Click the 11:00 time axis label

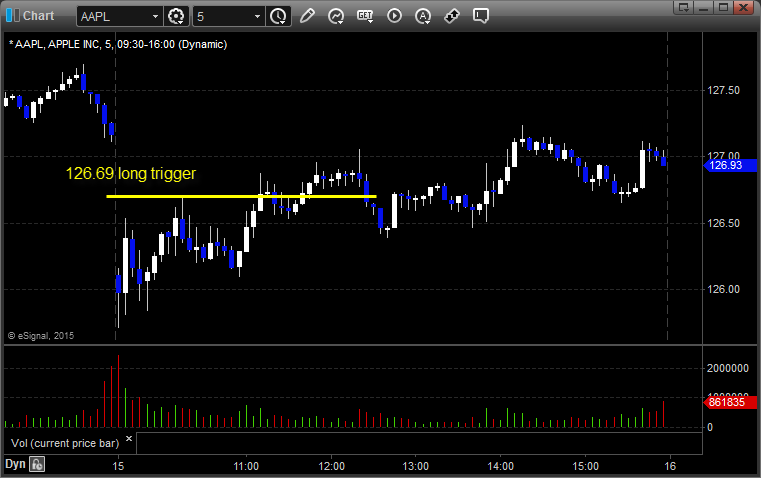246,466
